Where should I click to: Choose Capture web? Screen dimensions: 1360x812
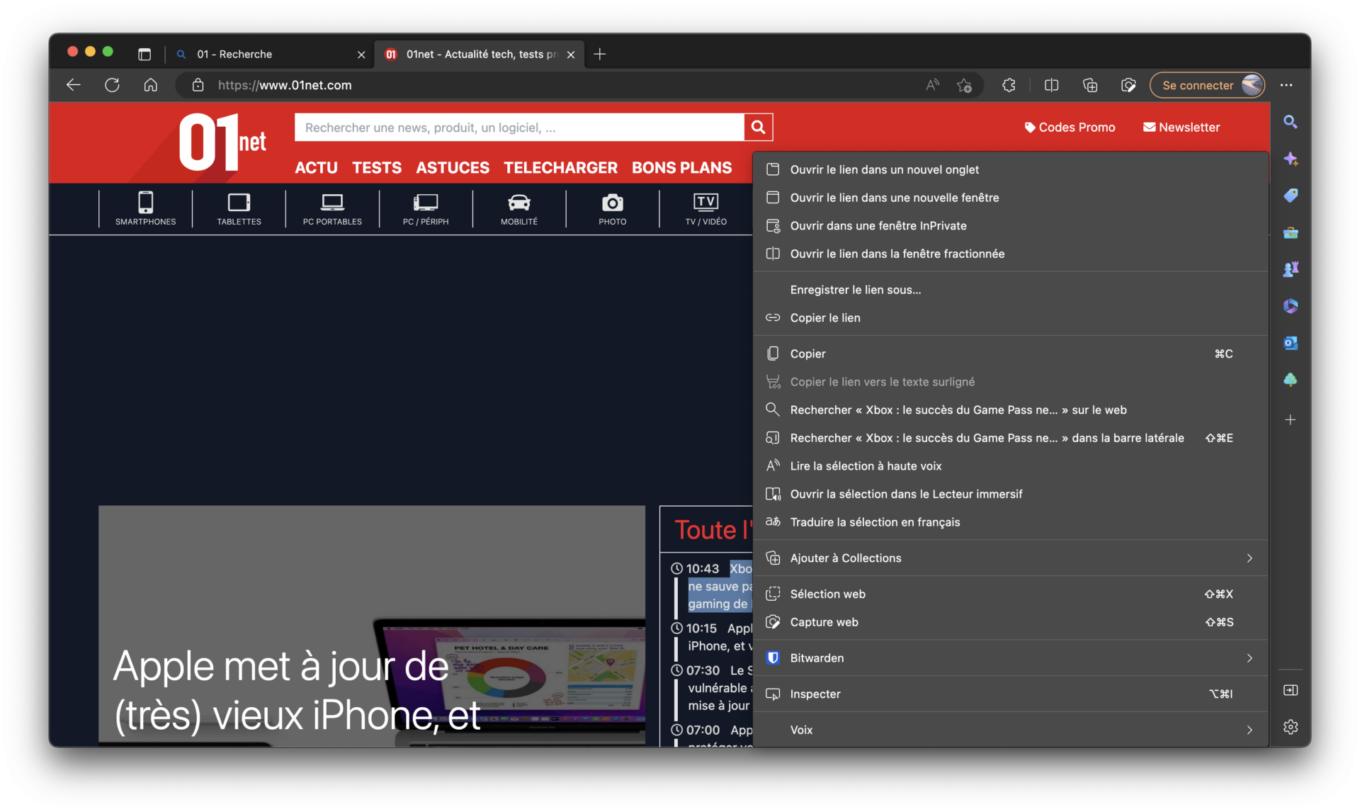pos(1010,622)
